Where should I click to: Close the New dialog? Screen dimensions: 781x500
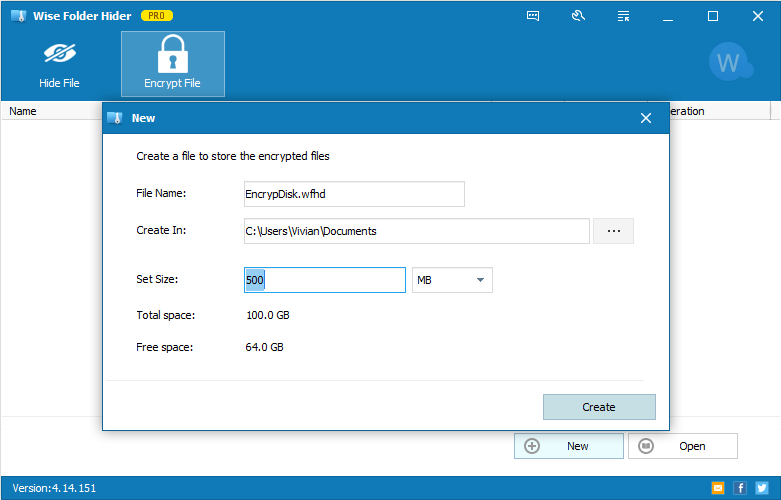(x=646, y=118)
